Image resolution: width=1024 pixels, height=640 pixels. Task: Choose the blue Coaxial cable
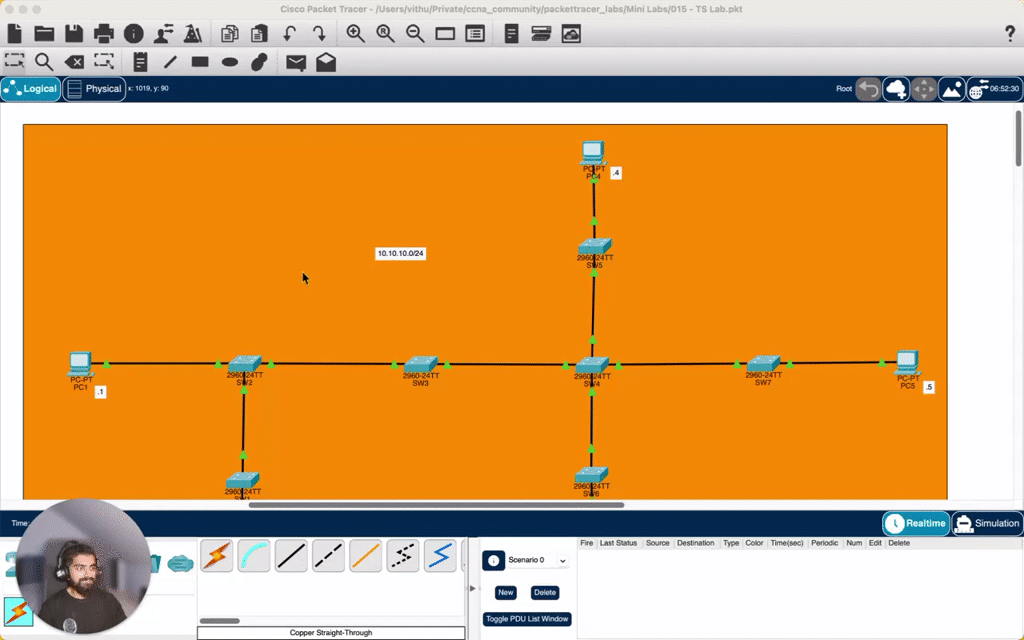click(x=440, y=556)
